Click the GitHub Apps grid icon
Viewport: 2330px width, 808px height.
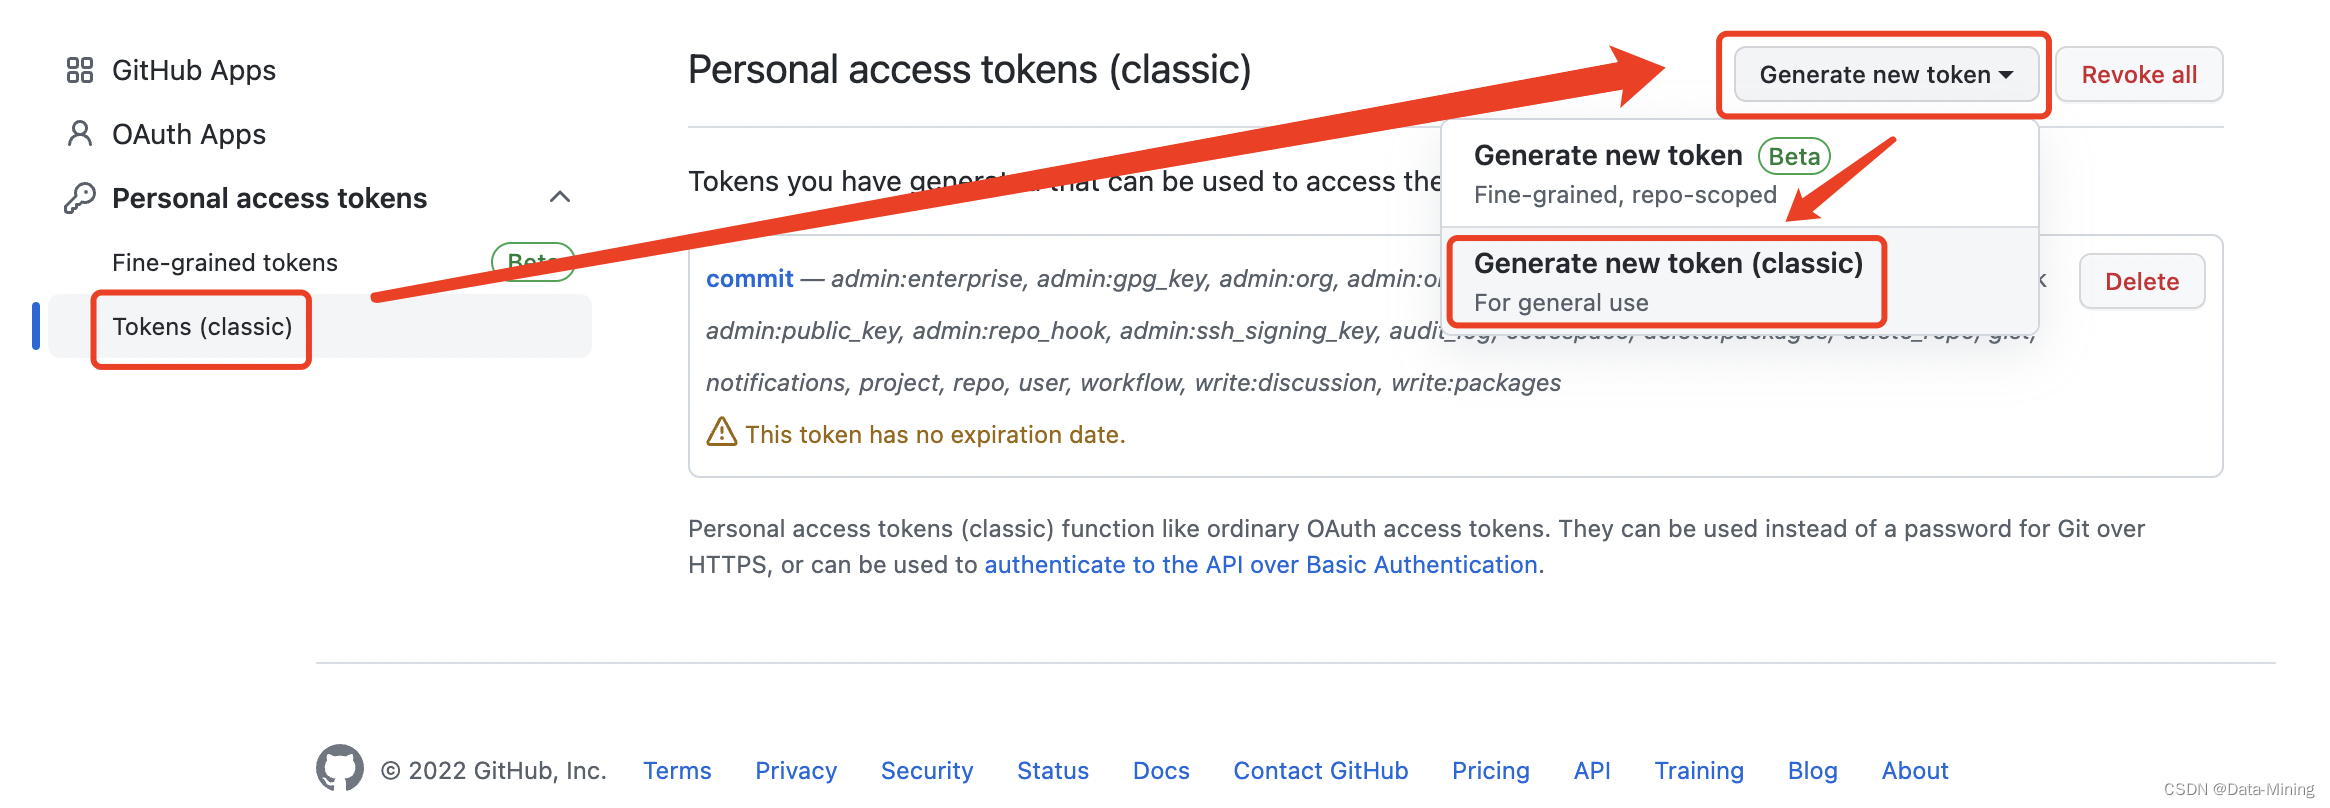(x=80, y=70)
